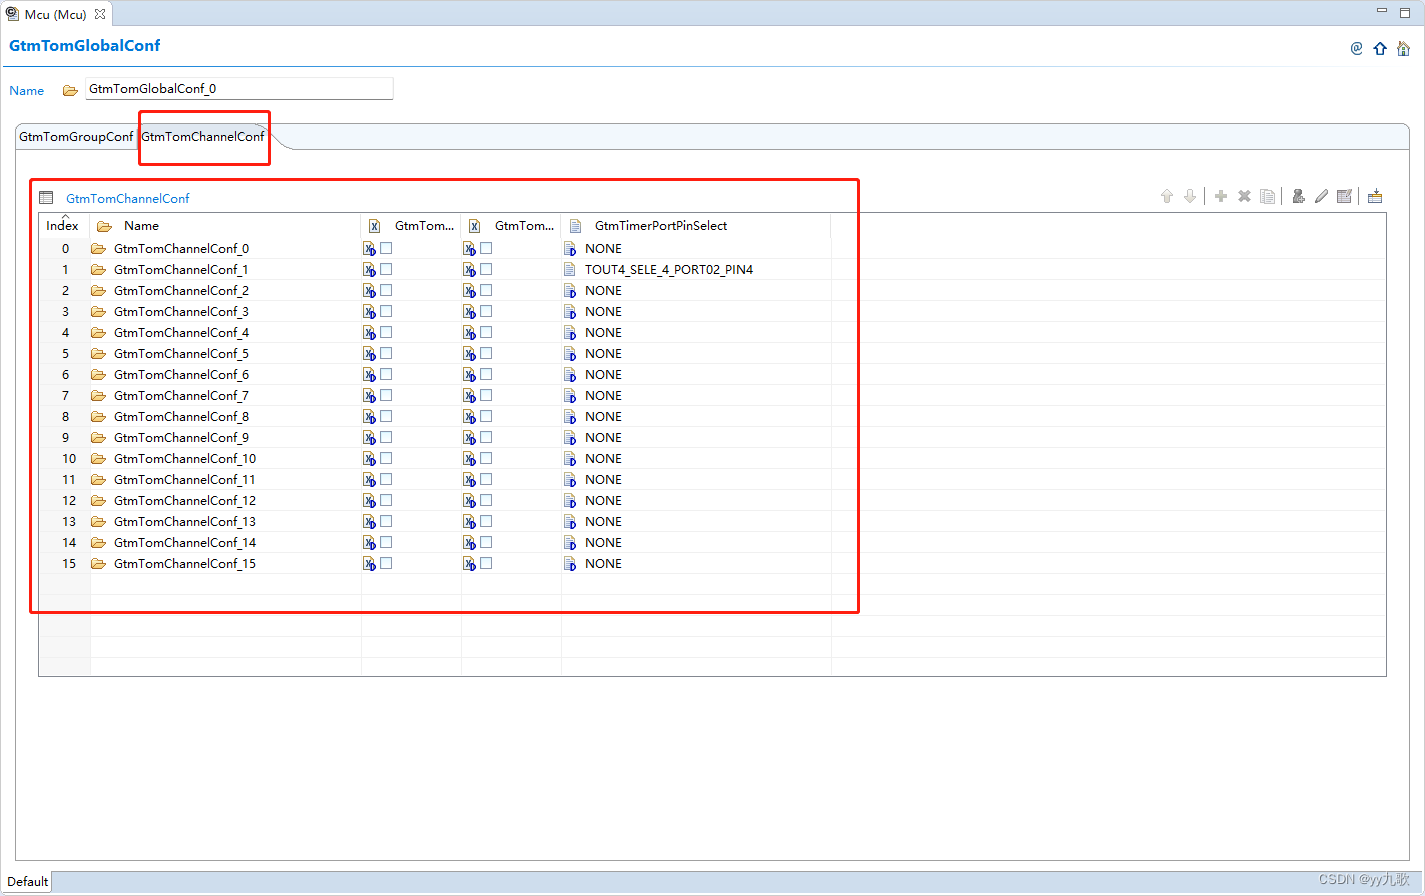Click folder icon of GtmTomChannelConf_10 row
This screenshot has height=896, width=1425.
click(98, 458)
